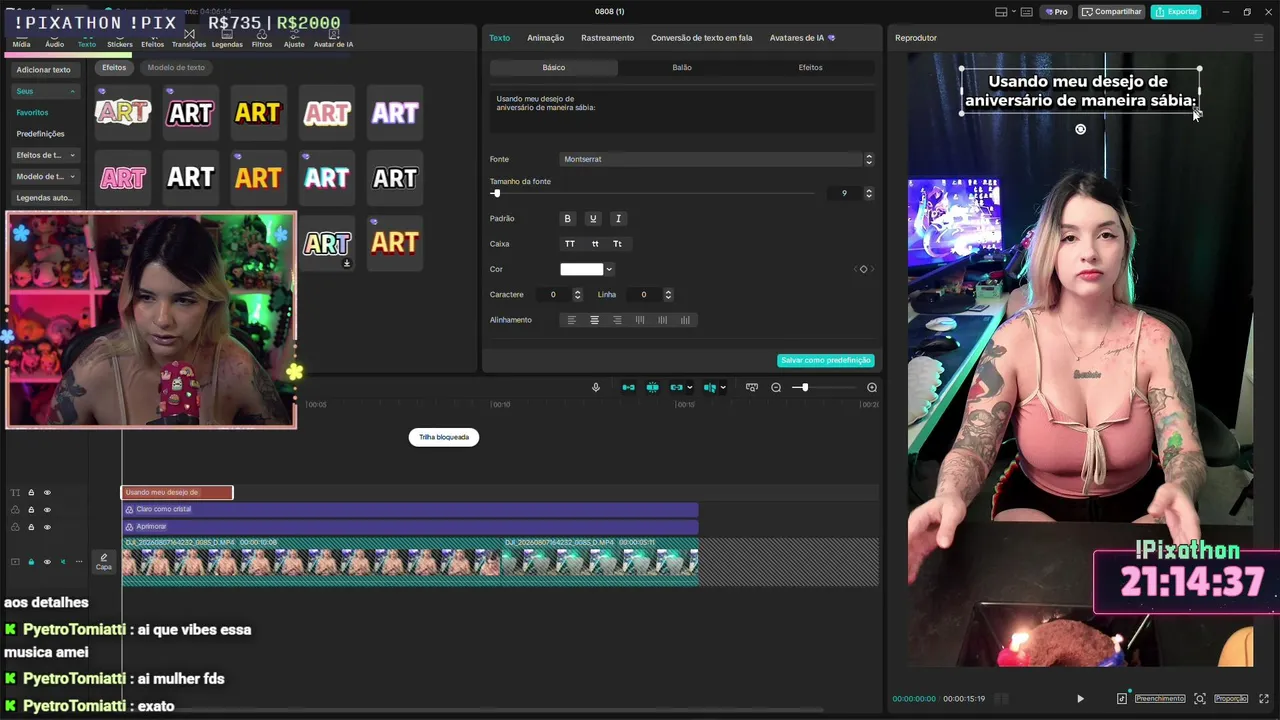Apply bold to the text
Screen dimensions: 1280x720
[568, 219]
